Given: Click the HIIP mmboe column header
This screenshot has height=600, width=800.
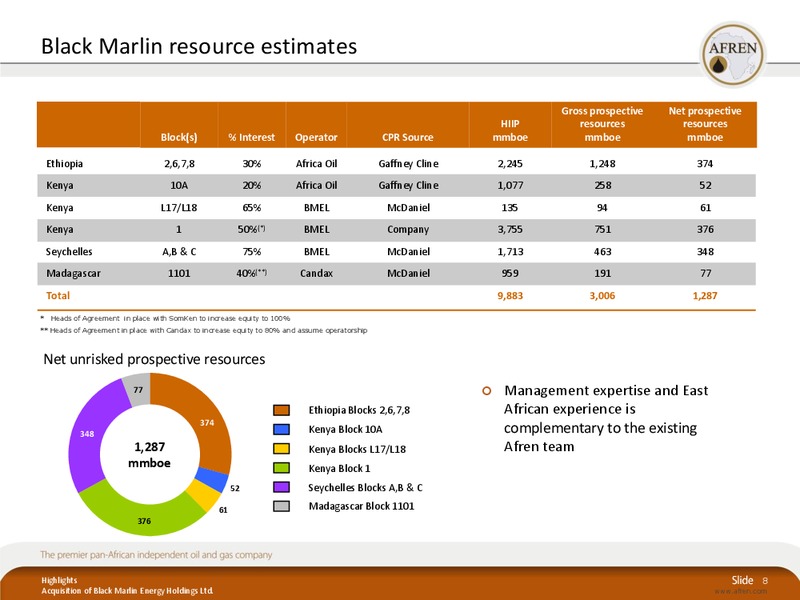Looking at the screenshot, I should (510, 131).
